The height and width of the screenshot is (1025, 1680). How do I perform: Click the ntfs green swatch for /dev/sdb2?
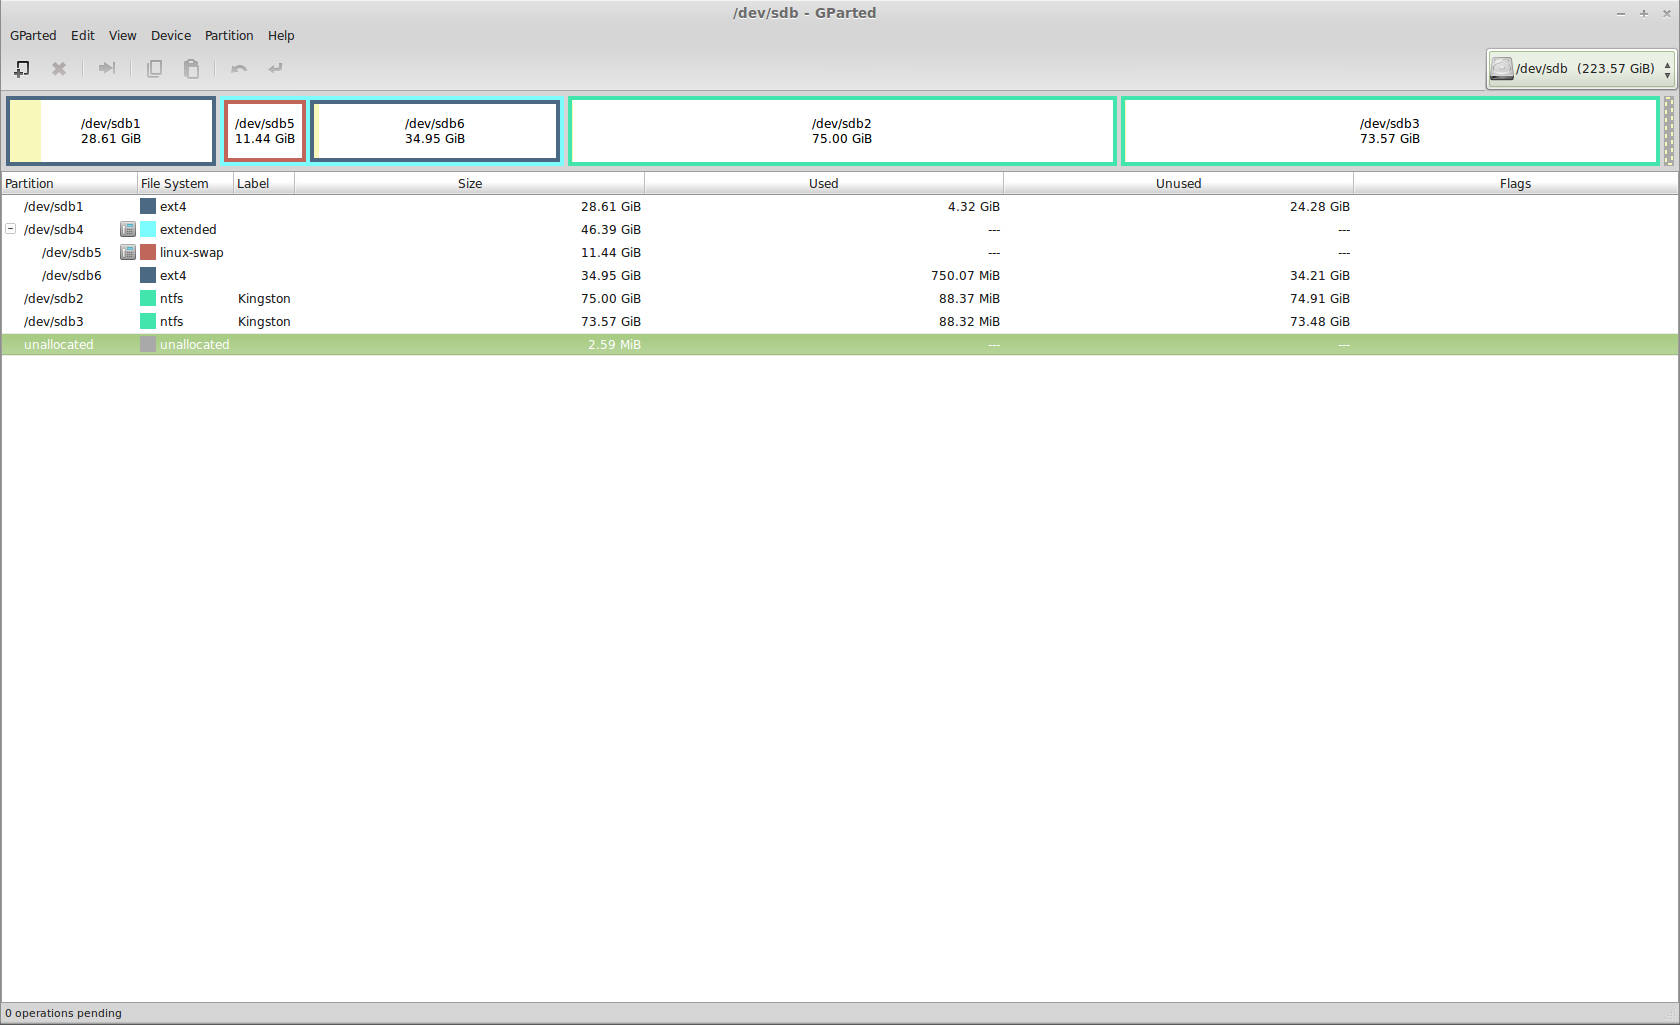coord(148,298)
